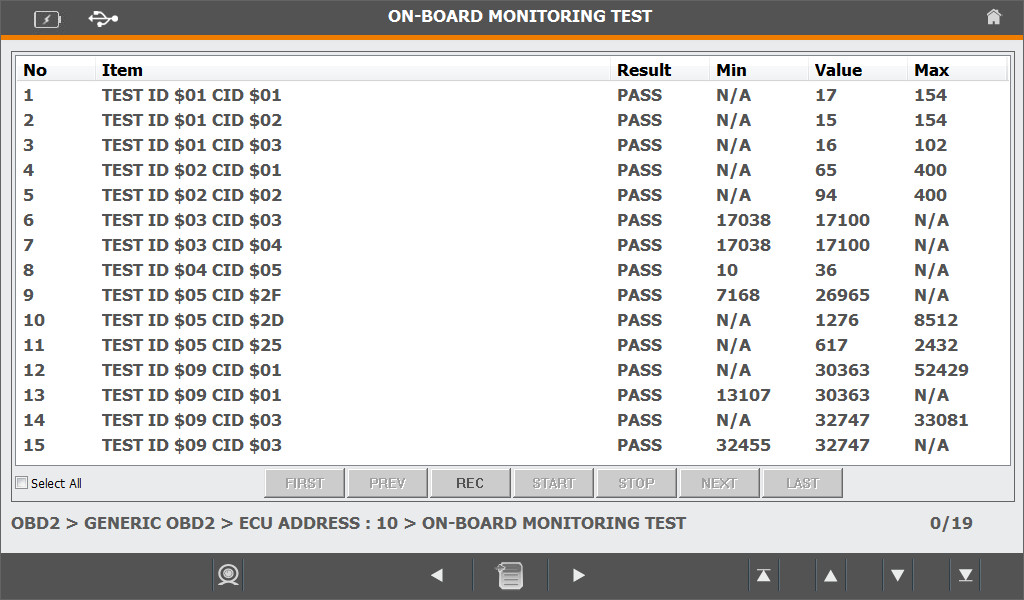The image size is (1024, 600).
Task: Jump to top of the list
Action: pos(763,575)
